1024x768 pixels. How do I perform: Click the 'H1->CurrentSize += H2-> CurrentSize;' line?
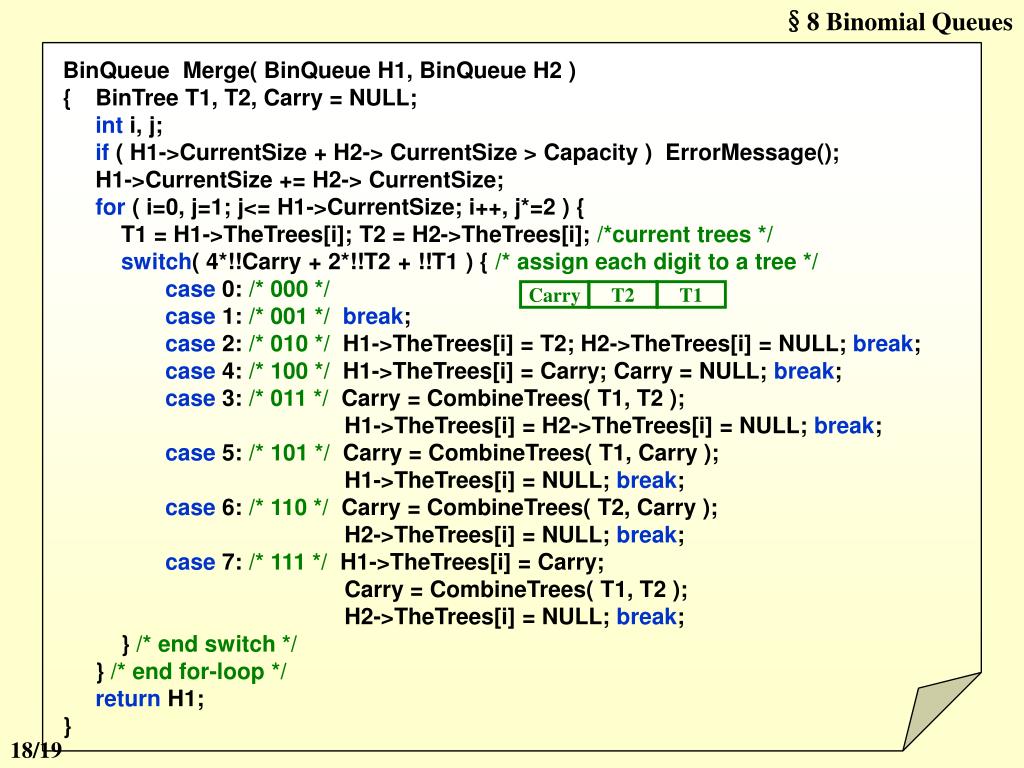point(299,180)
